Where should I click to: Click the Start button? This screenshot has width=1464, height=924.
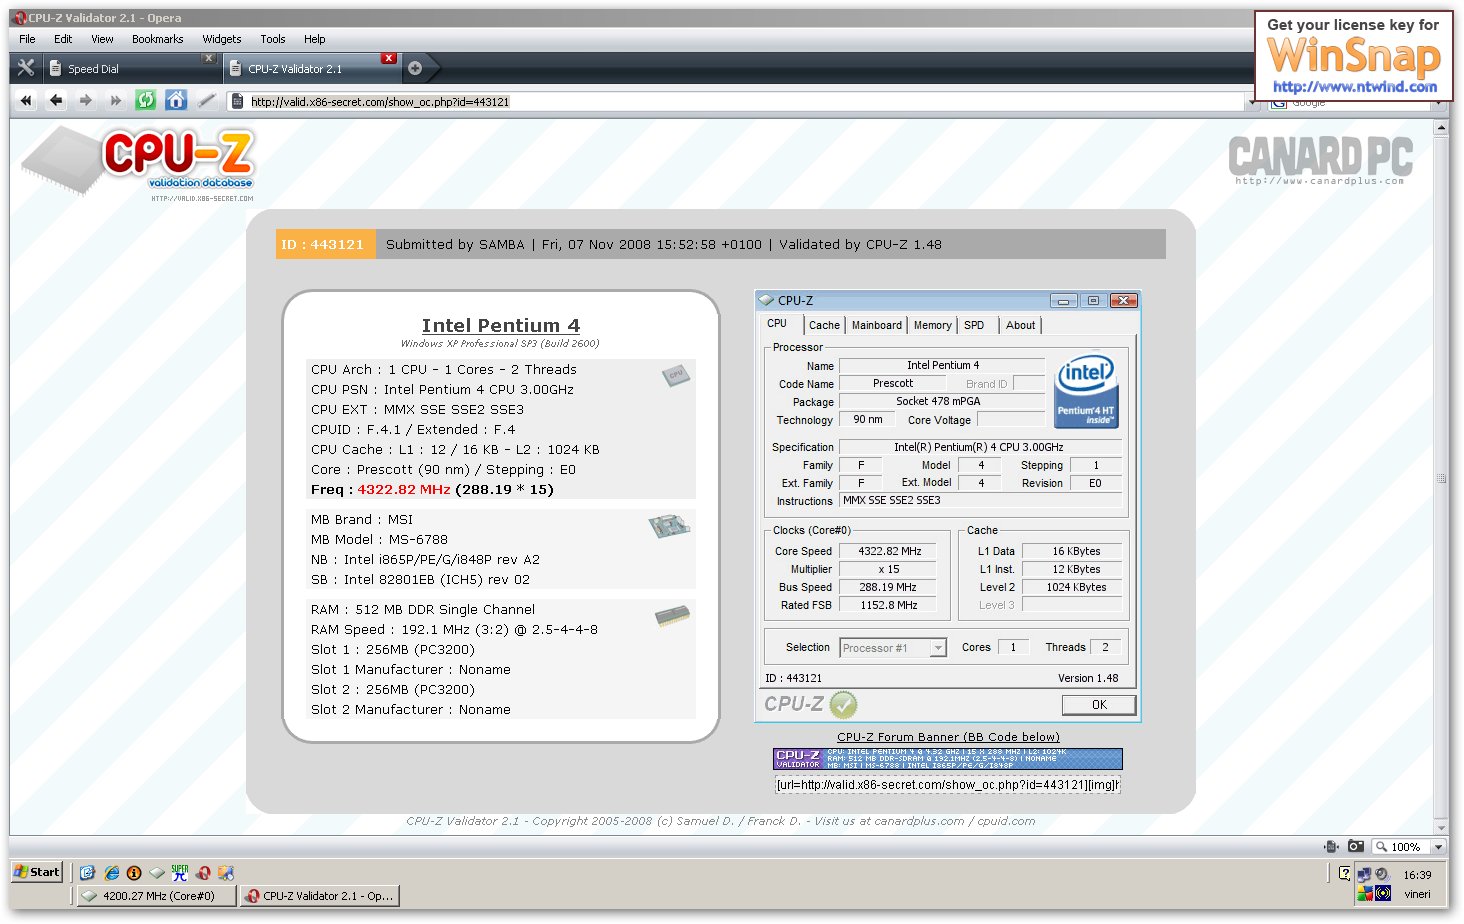click(37, 872)
